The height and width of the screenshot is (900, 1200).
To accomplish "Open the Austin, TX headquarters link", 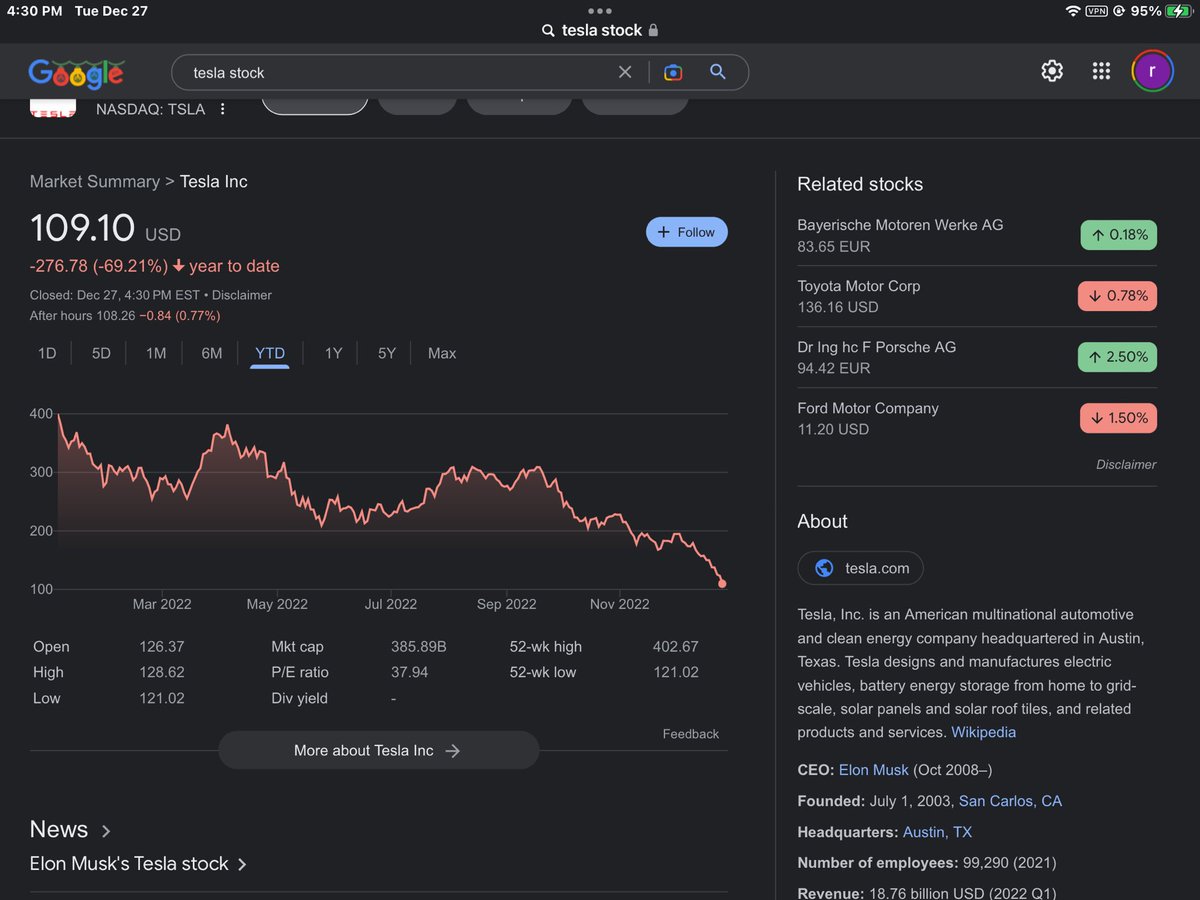I will (937, 832).
